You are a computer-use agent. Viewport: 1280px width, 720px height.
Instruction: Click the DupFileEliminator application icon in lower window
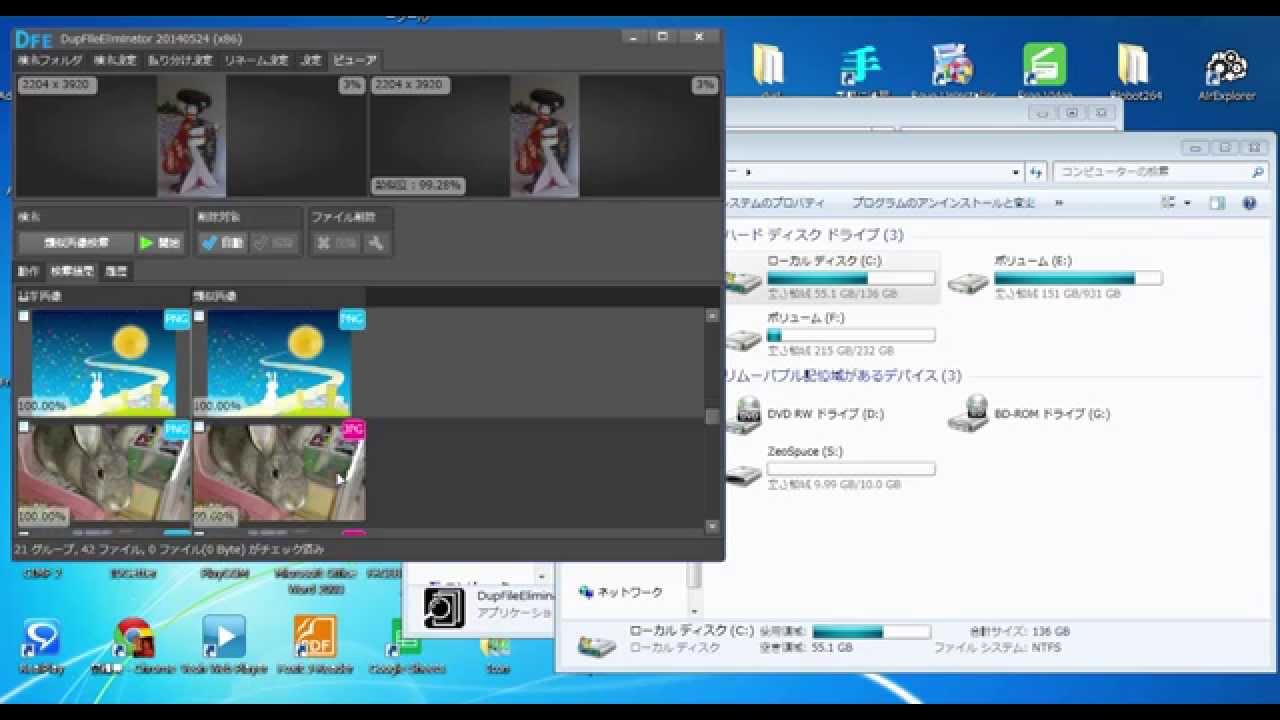click(444, 607)
